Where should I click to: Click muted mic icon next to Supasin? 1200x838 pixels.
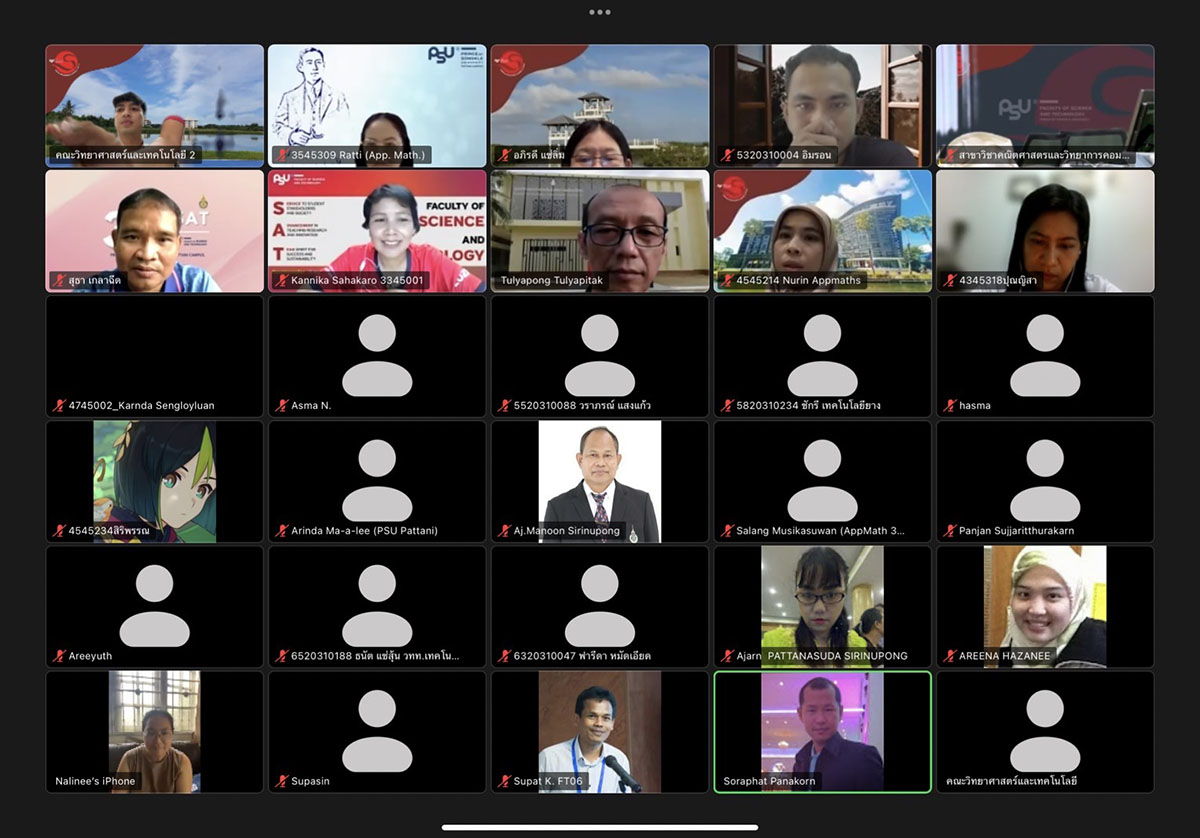[282, 781]
